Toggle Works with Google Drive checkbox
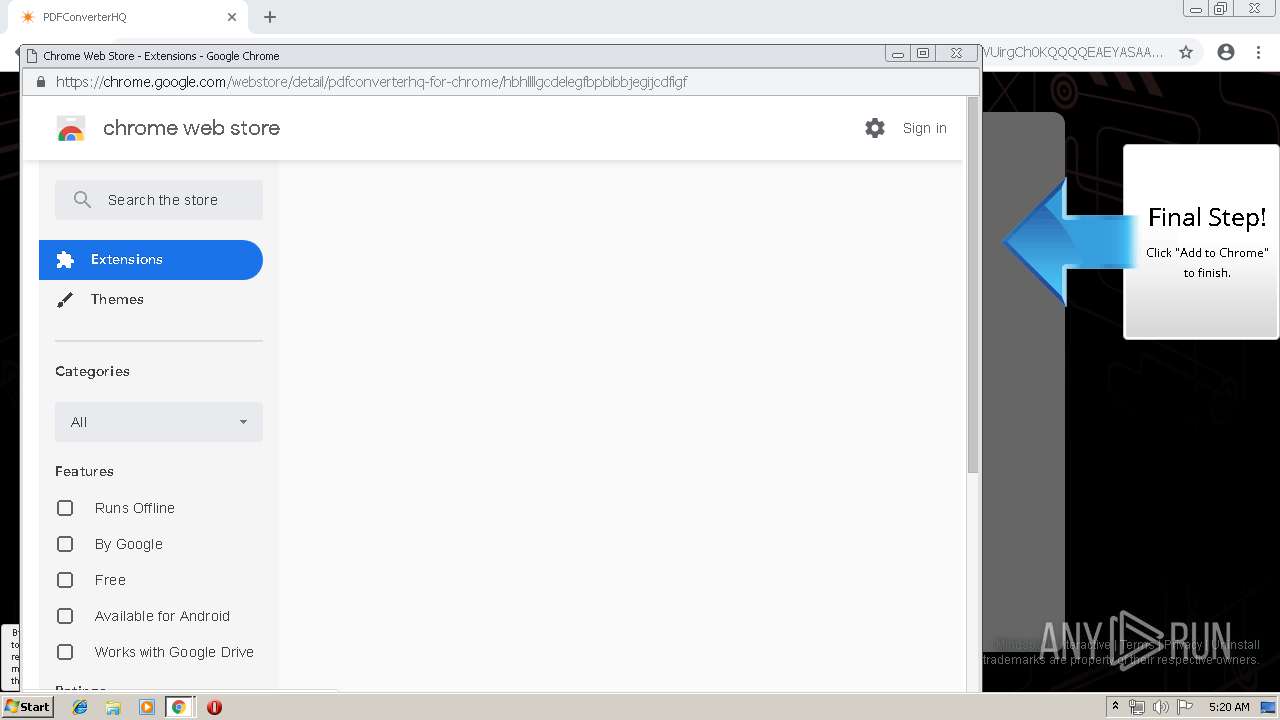Viewport: 1280px width, 720px height. coord(65,652)
